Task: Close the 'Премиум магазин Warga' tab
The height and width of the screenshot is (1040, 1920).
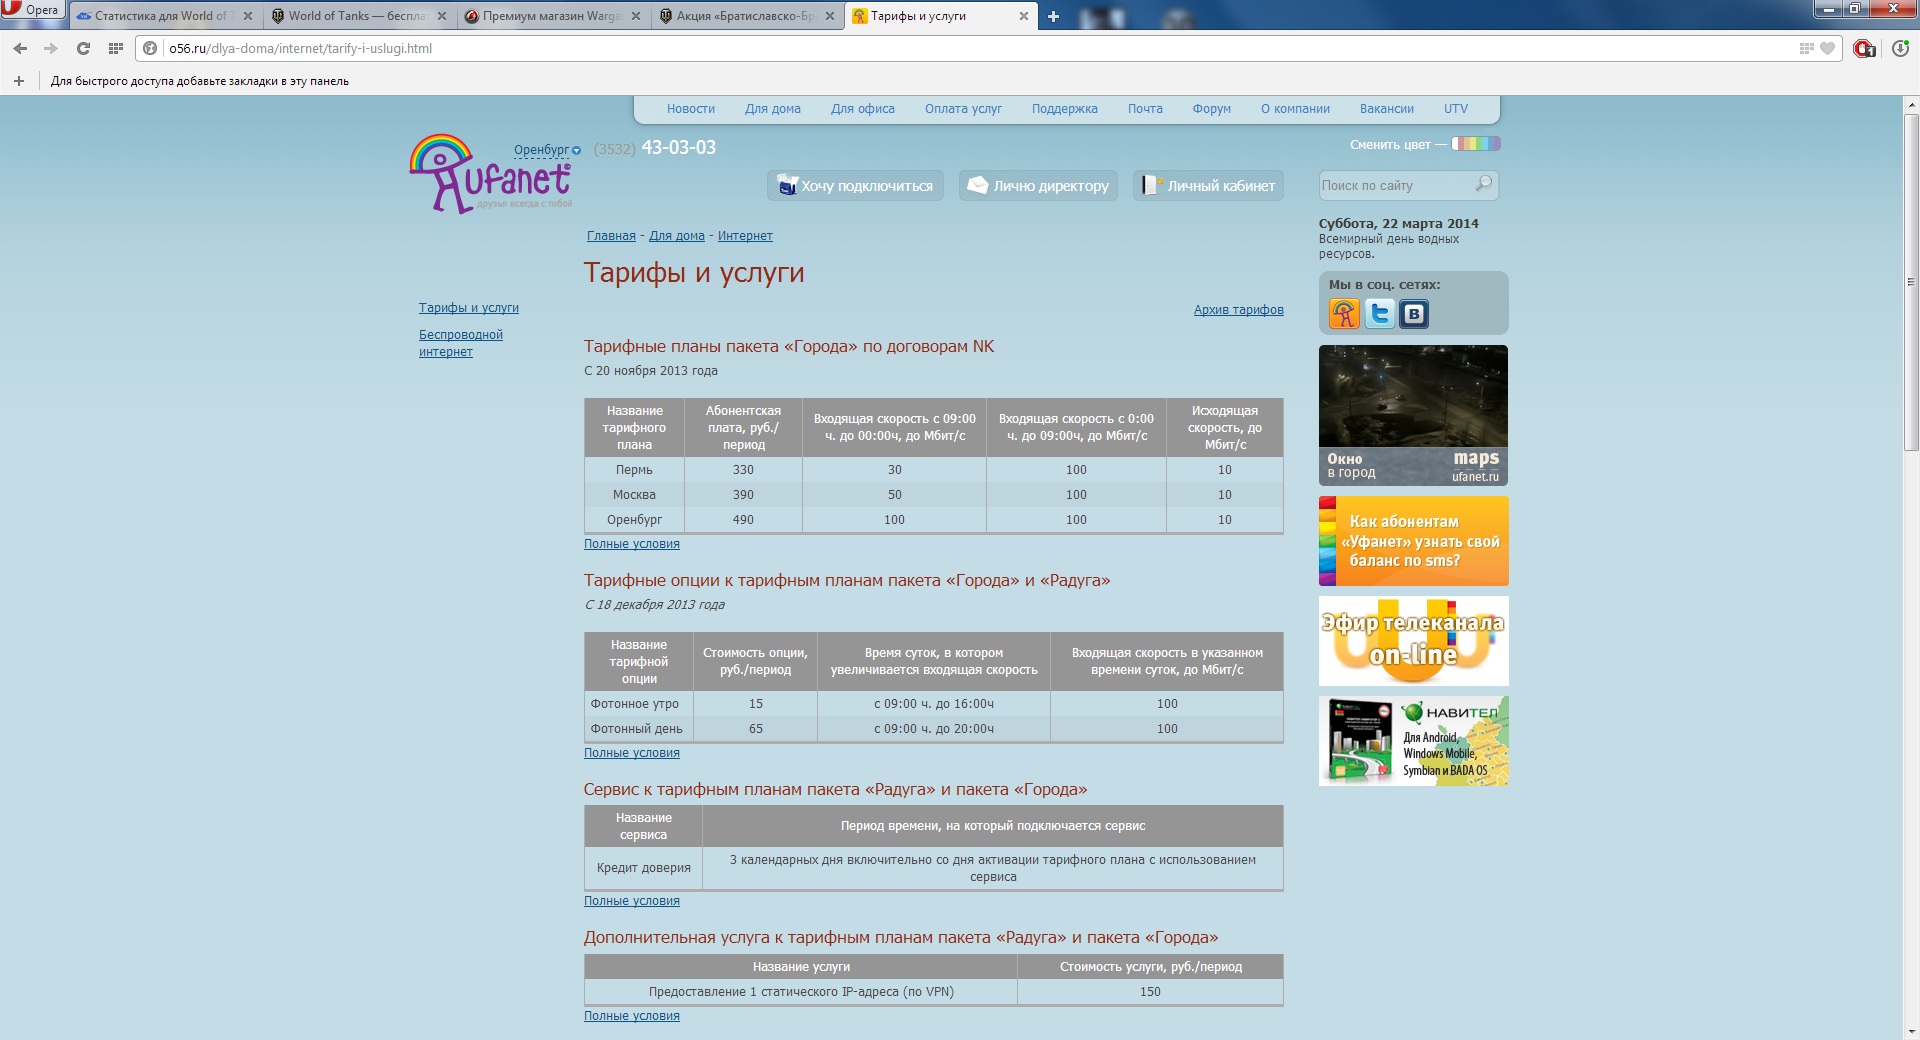Action: click(x=636, y=16)
